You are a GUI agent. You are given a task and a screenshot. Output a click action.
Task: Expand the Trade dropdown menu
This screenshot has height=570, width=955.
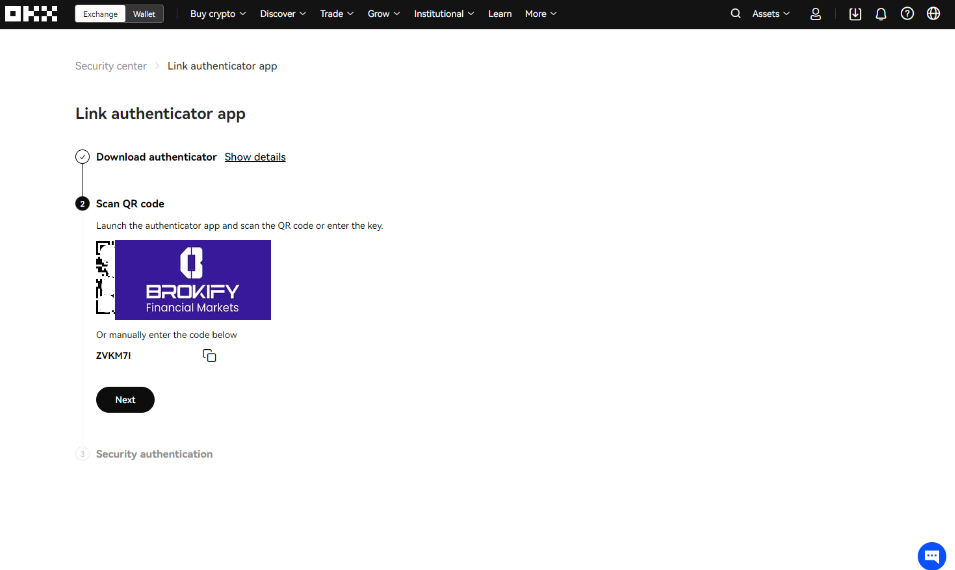pos(337,14)
